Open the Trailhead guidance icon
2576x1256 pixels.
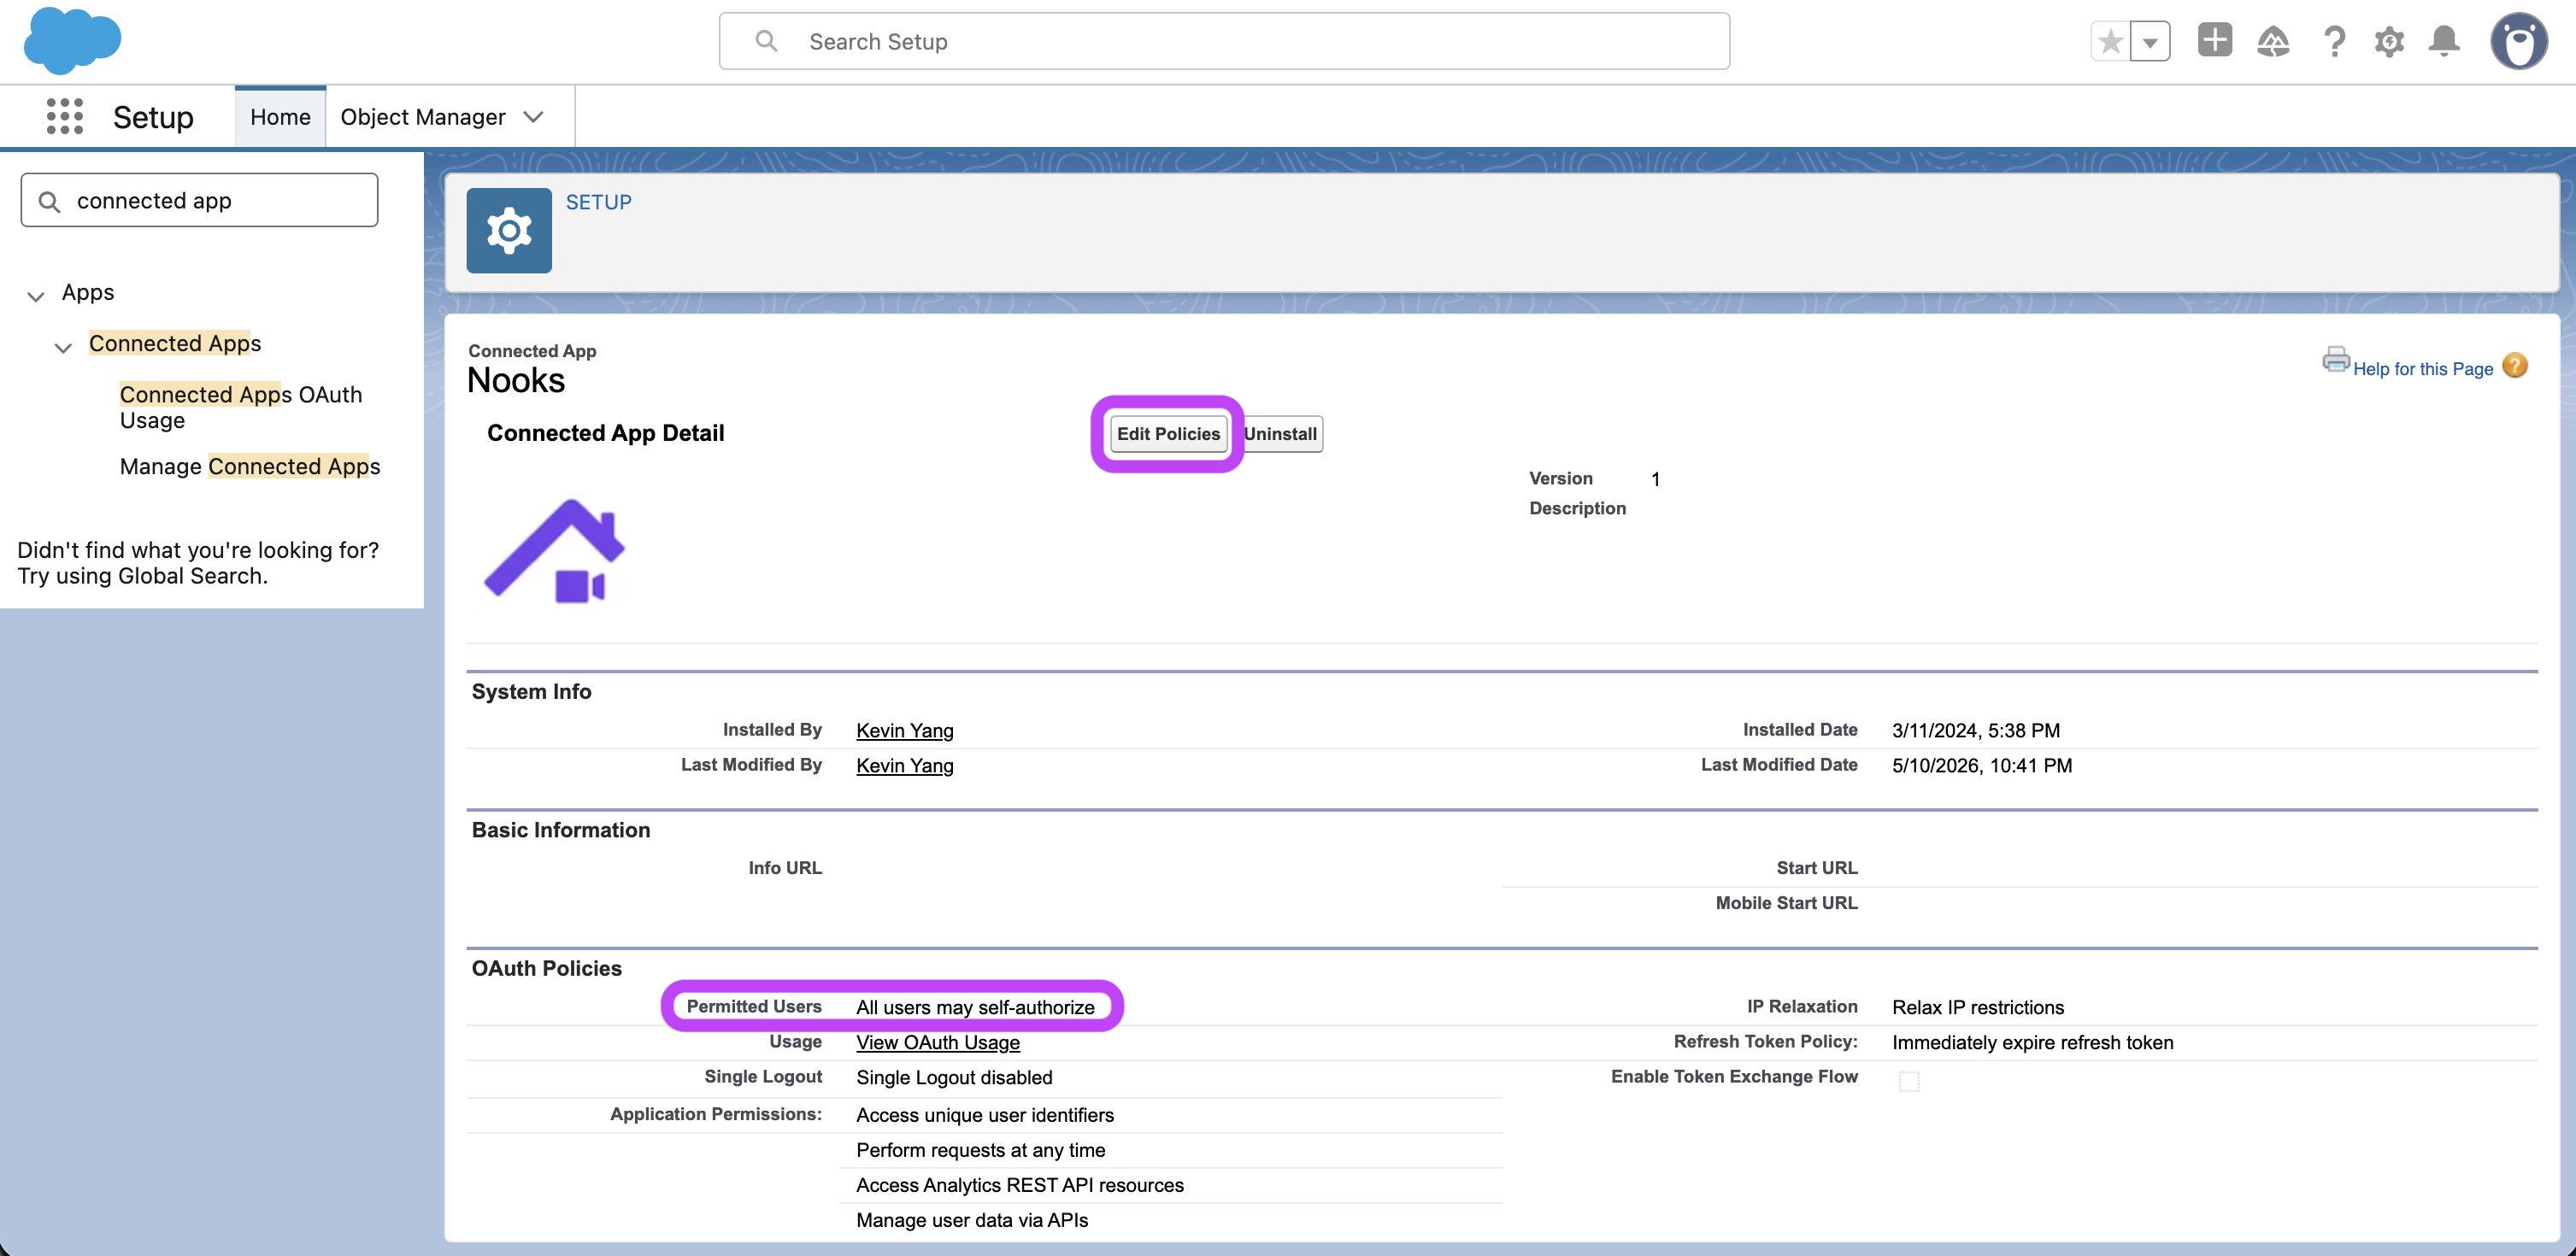coord(2273,41)
